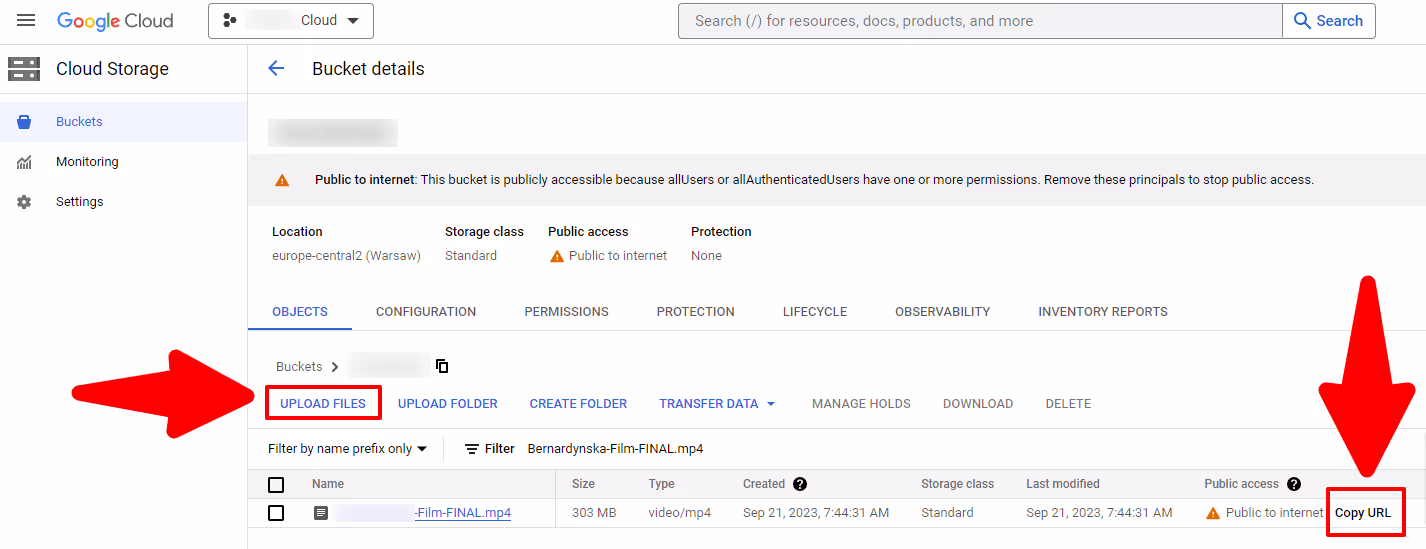Click the Cloud Storage product icon
This screenshot has height=549, width=1426.
click(24, 69)
